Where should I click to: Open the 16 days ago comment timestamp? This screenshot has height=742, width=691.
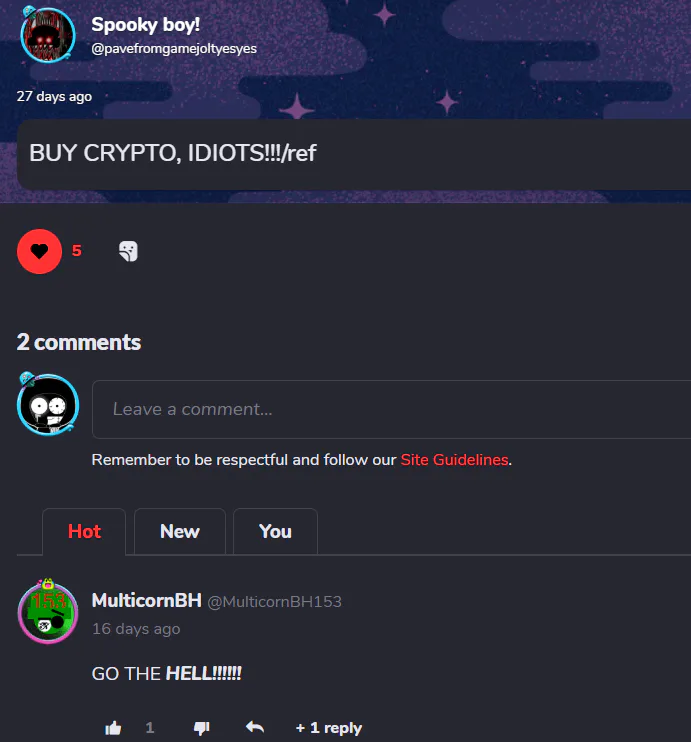136,629
